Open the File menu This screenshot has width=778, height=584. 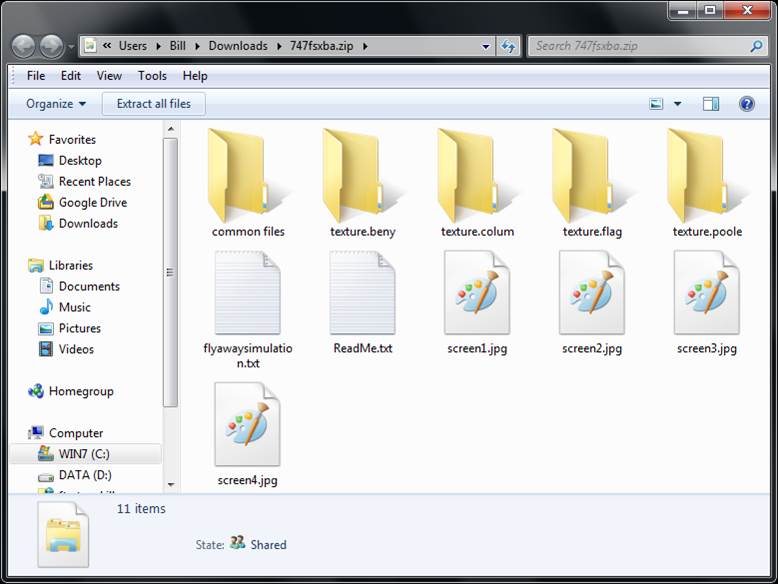point(36,75)
